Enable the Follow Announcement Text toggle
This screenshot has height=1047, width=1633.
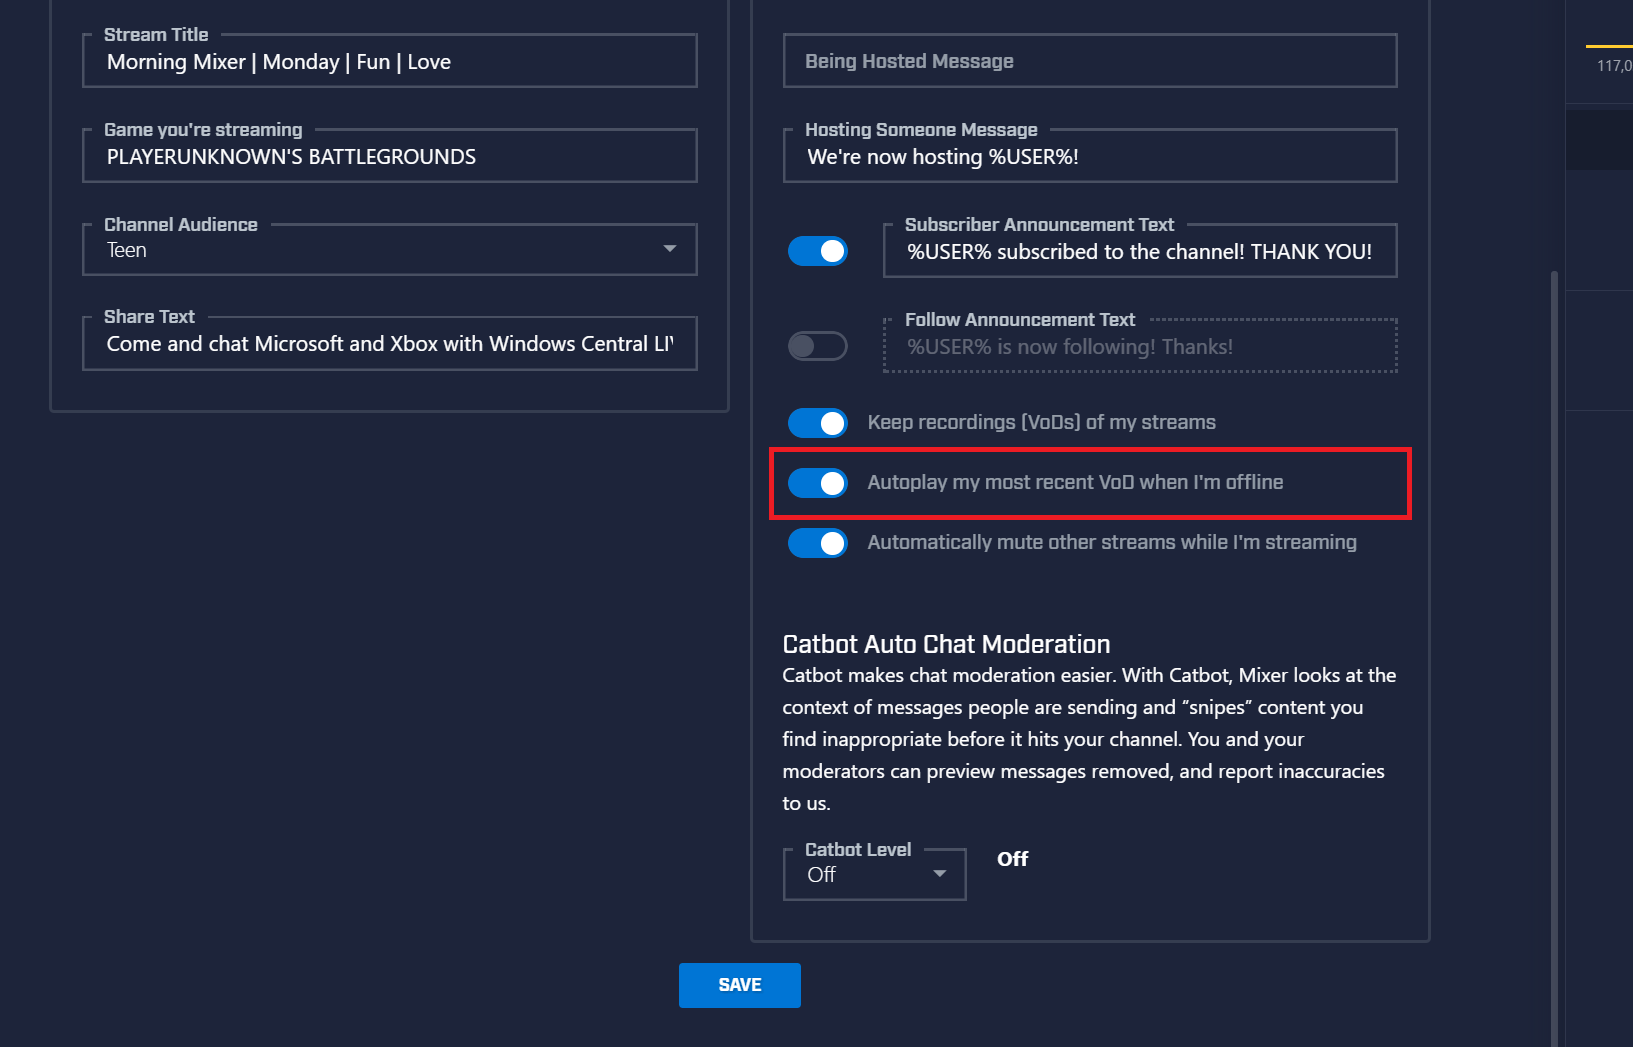pos(817,346)
